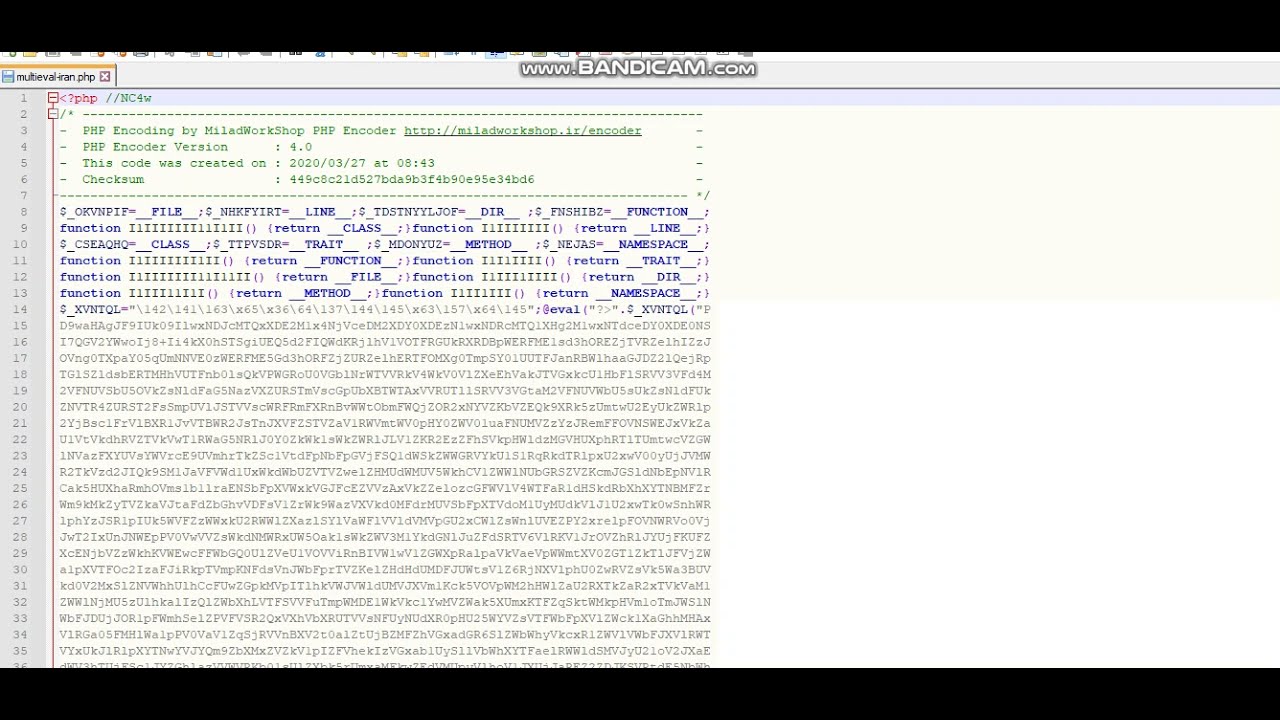The image size is (1280, 720).
Task: Close the multieval-iran.php tab
Action: click(x=105, y=77)
